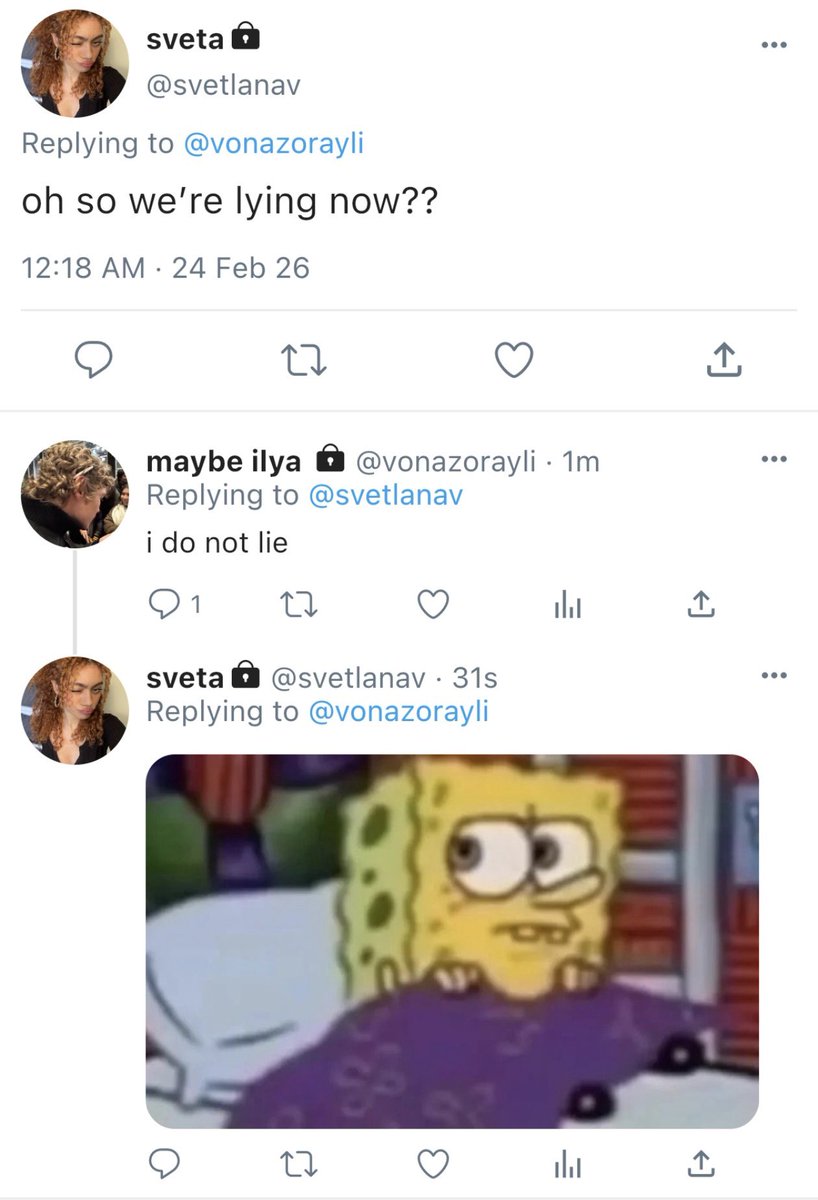Like the SpongeBob image reply
The width and height of the screenshot is (818, 1200).
tap(432, 1163)
